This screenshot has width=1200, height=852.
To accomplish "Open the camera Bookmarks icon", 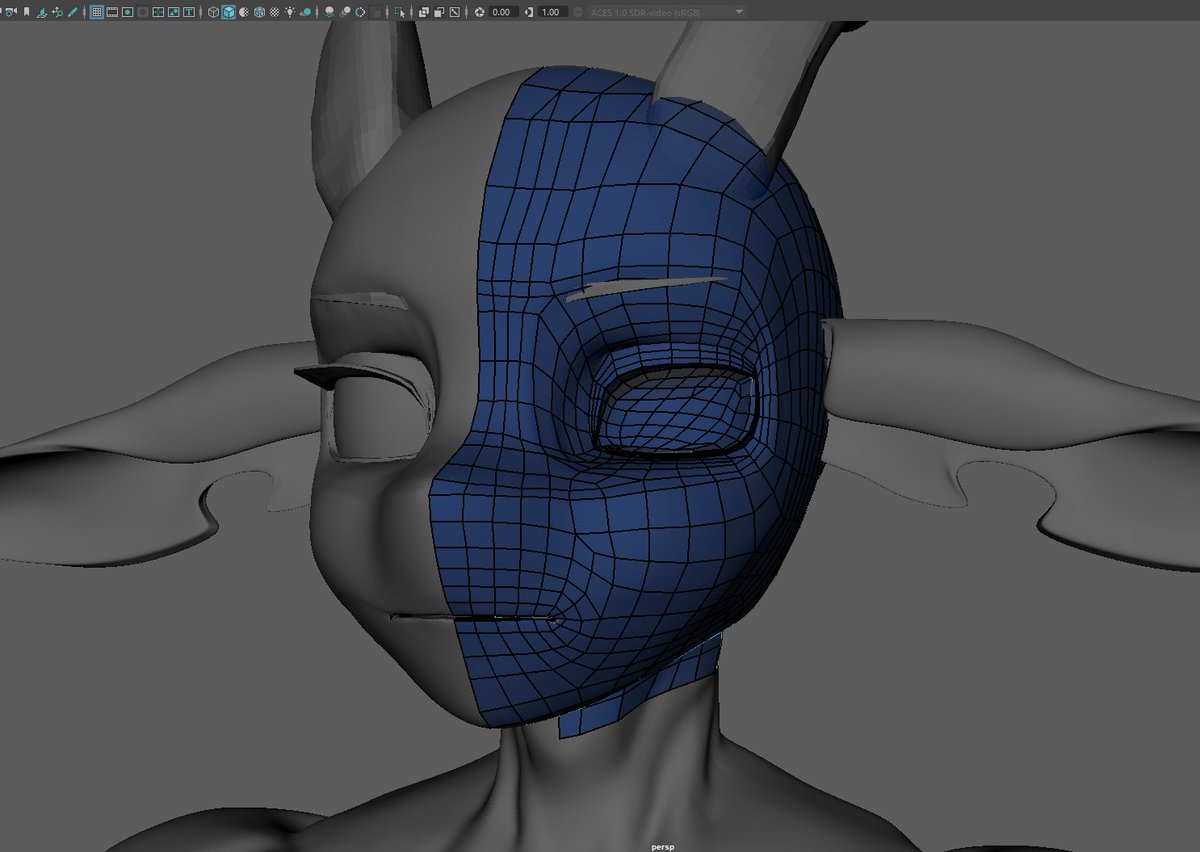I will click(x=26, y=12).
